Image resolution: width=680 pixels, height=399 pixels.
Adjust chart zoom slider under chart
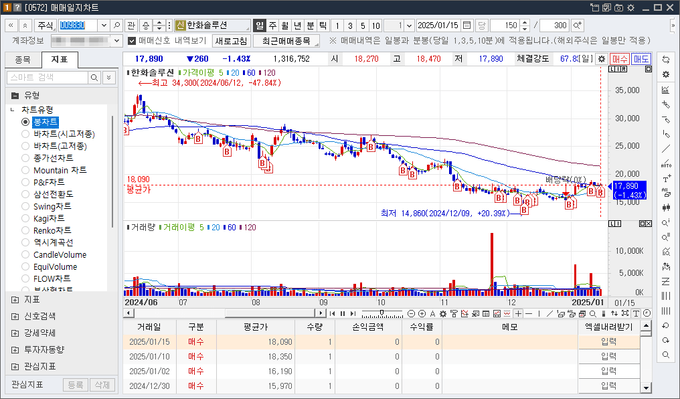[382, 312]
